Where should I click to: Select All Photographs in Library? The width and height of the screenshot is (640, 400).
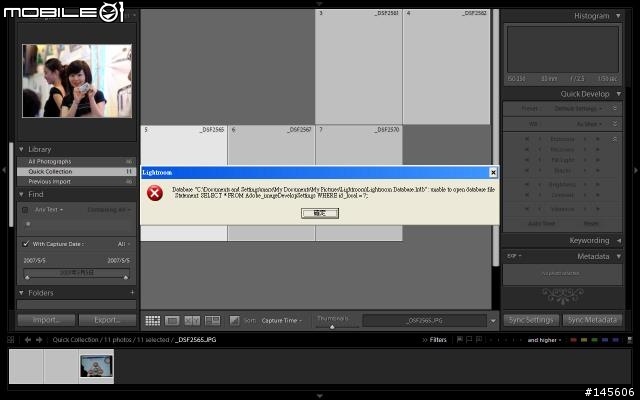[x=76, y=162]
